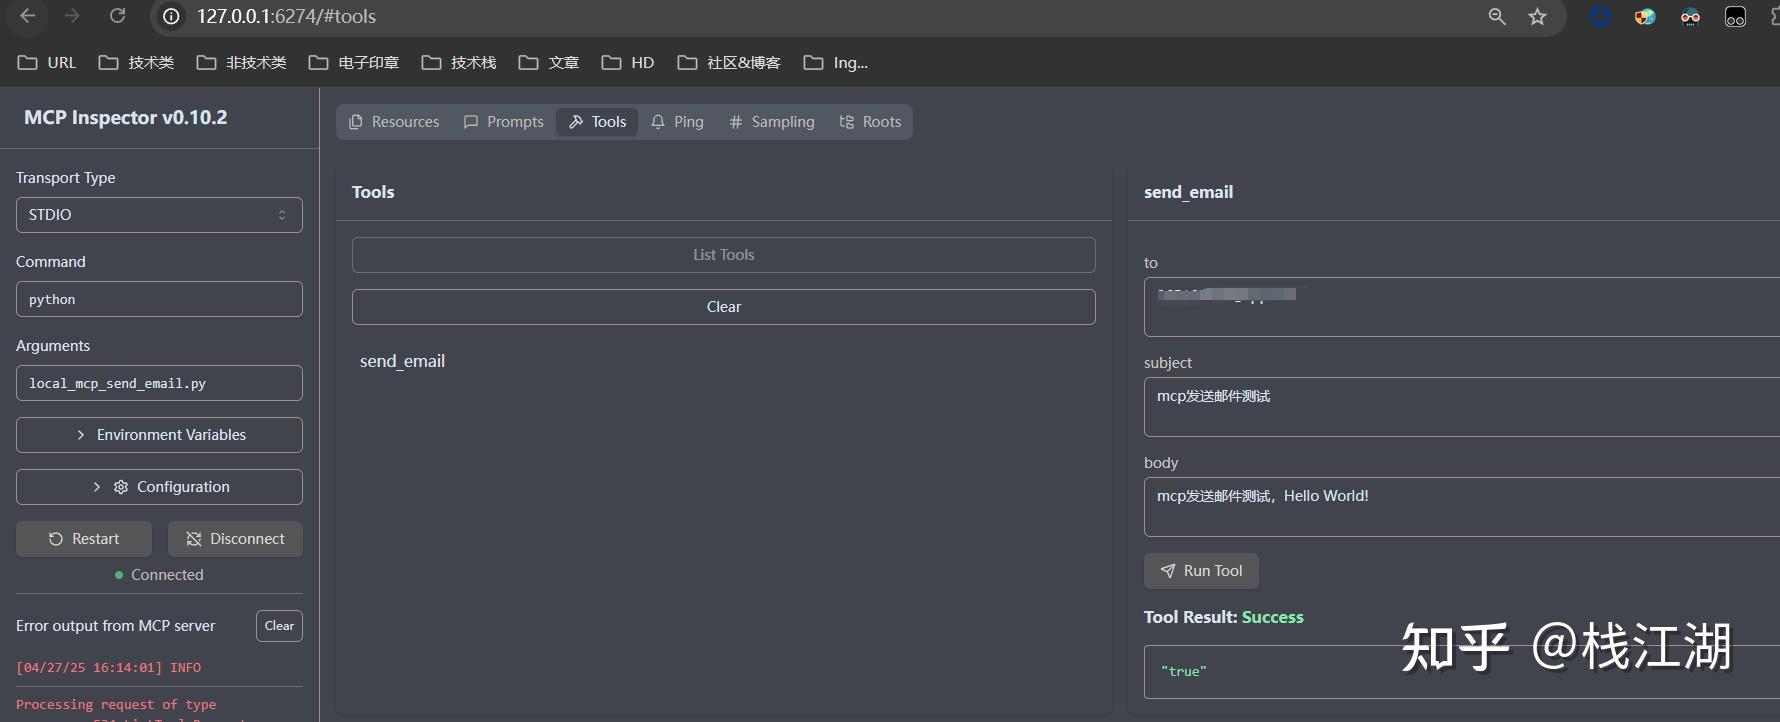Click the List Tools button
Screen dimensions: 1780x722
coord(724,255)
